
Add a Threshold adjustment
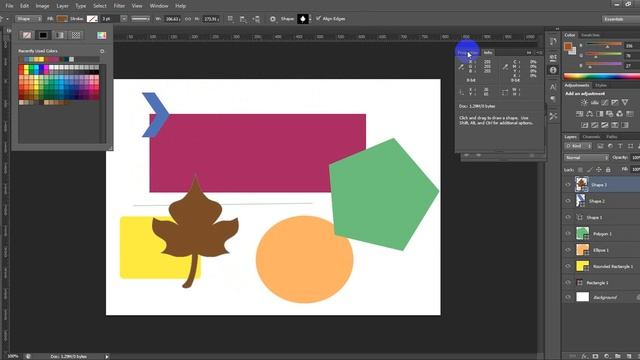pyautogui.click(x=604, y=125)
